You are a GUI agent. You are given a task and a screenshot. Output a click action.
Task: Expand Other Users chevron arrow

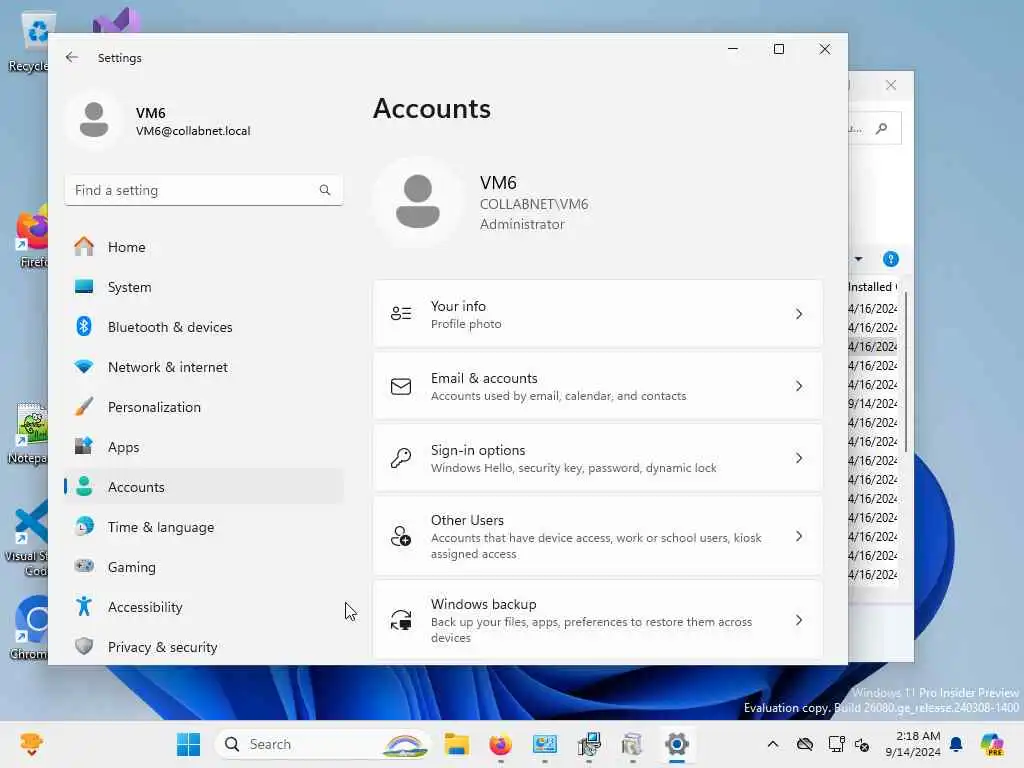coord(799,536)
